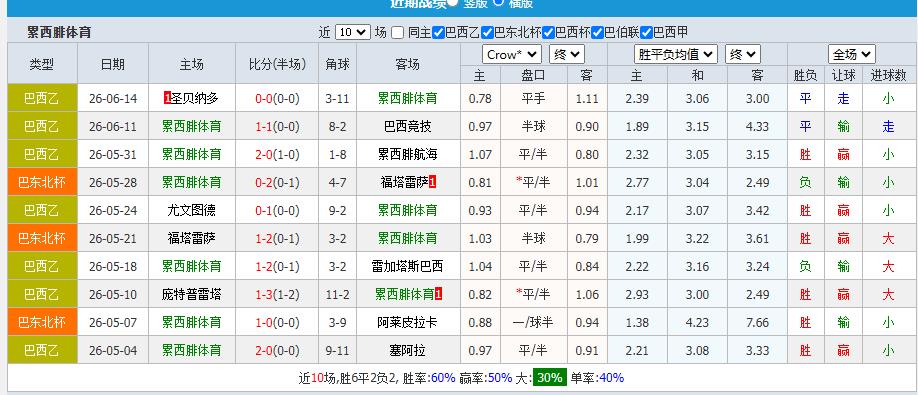The height and width of the screenshot is (395, 918).
Task: Click the 日期 column header
Action: [112, 64]
